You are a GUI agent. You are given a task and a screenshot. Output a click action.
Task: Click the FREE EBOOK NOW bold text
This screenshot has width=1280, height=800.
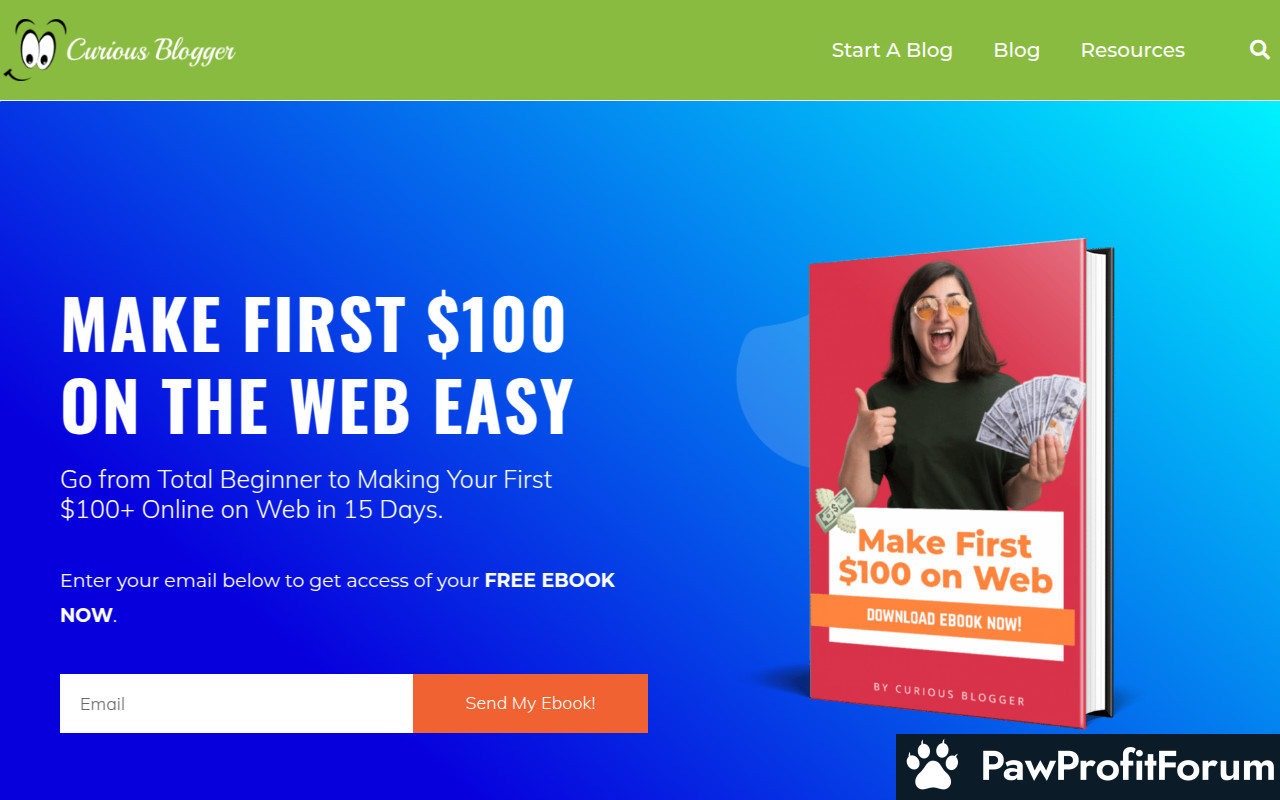coord(338,597)
